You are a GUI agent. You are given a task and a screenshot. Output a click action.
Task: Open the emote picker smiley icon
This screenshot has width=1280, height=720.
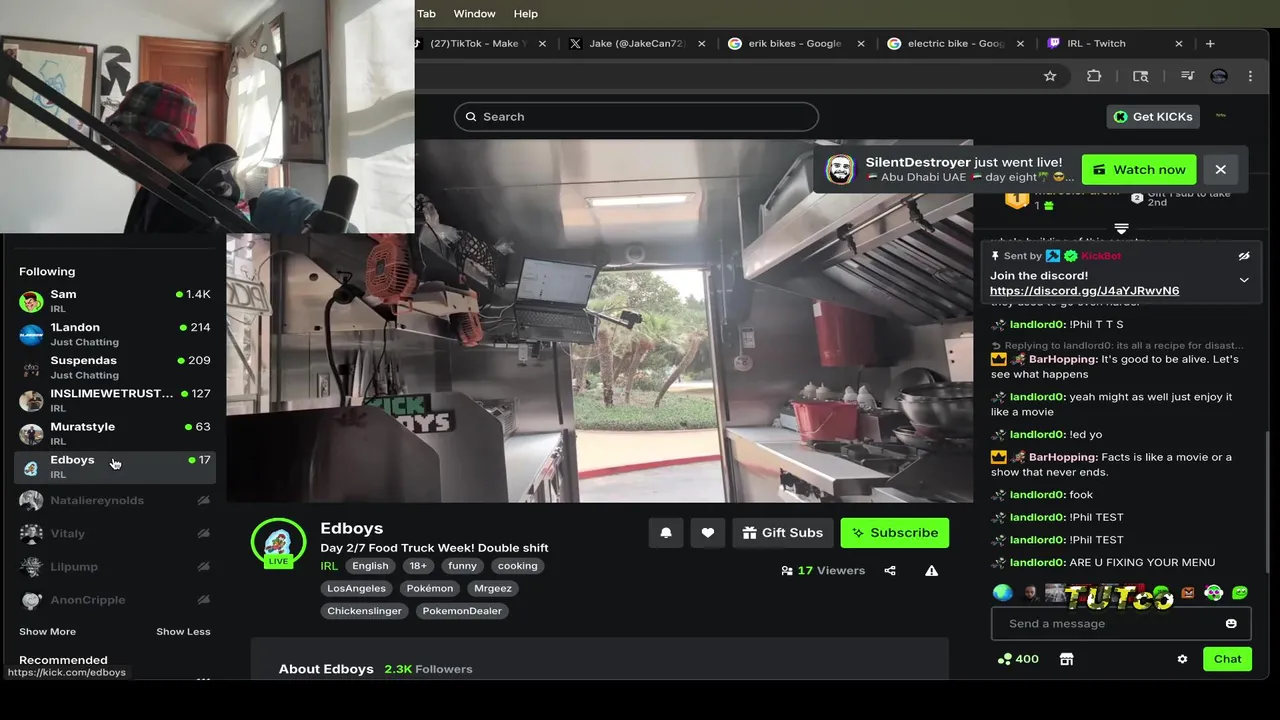[x=1231, y=623]
